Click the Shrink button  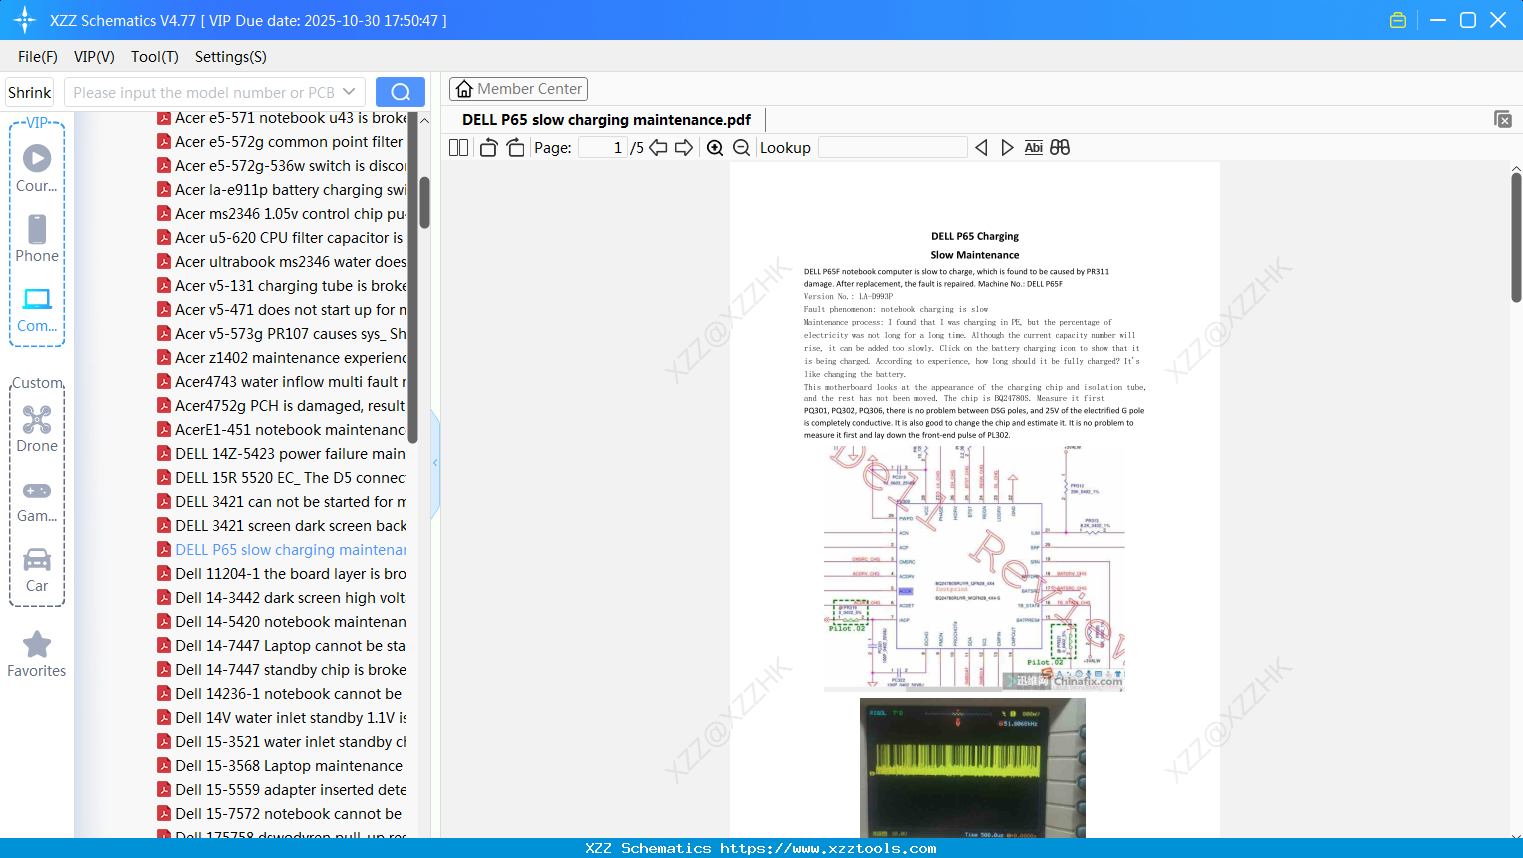[30, 92]
